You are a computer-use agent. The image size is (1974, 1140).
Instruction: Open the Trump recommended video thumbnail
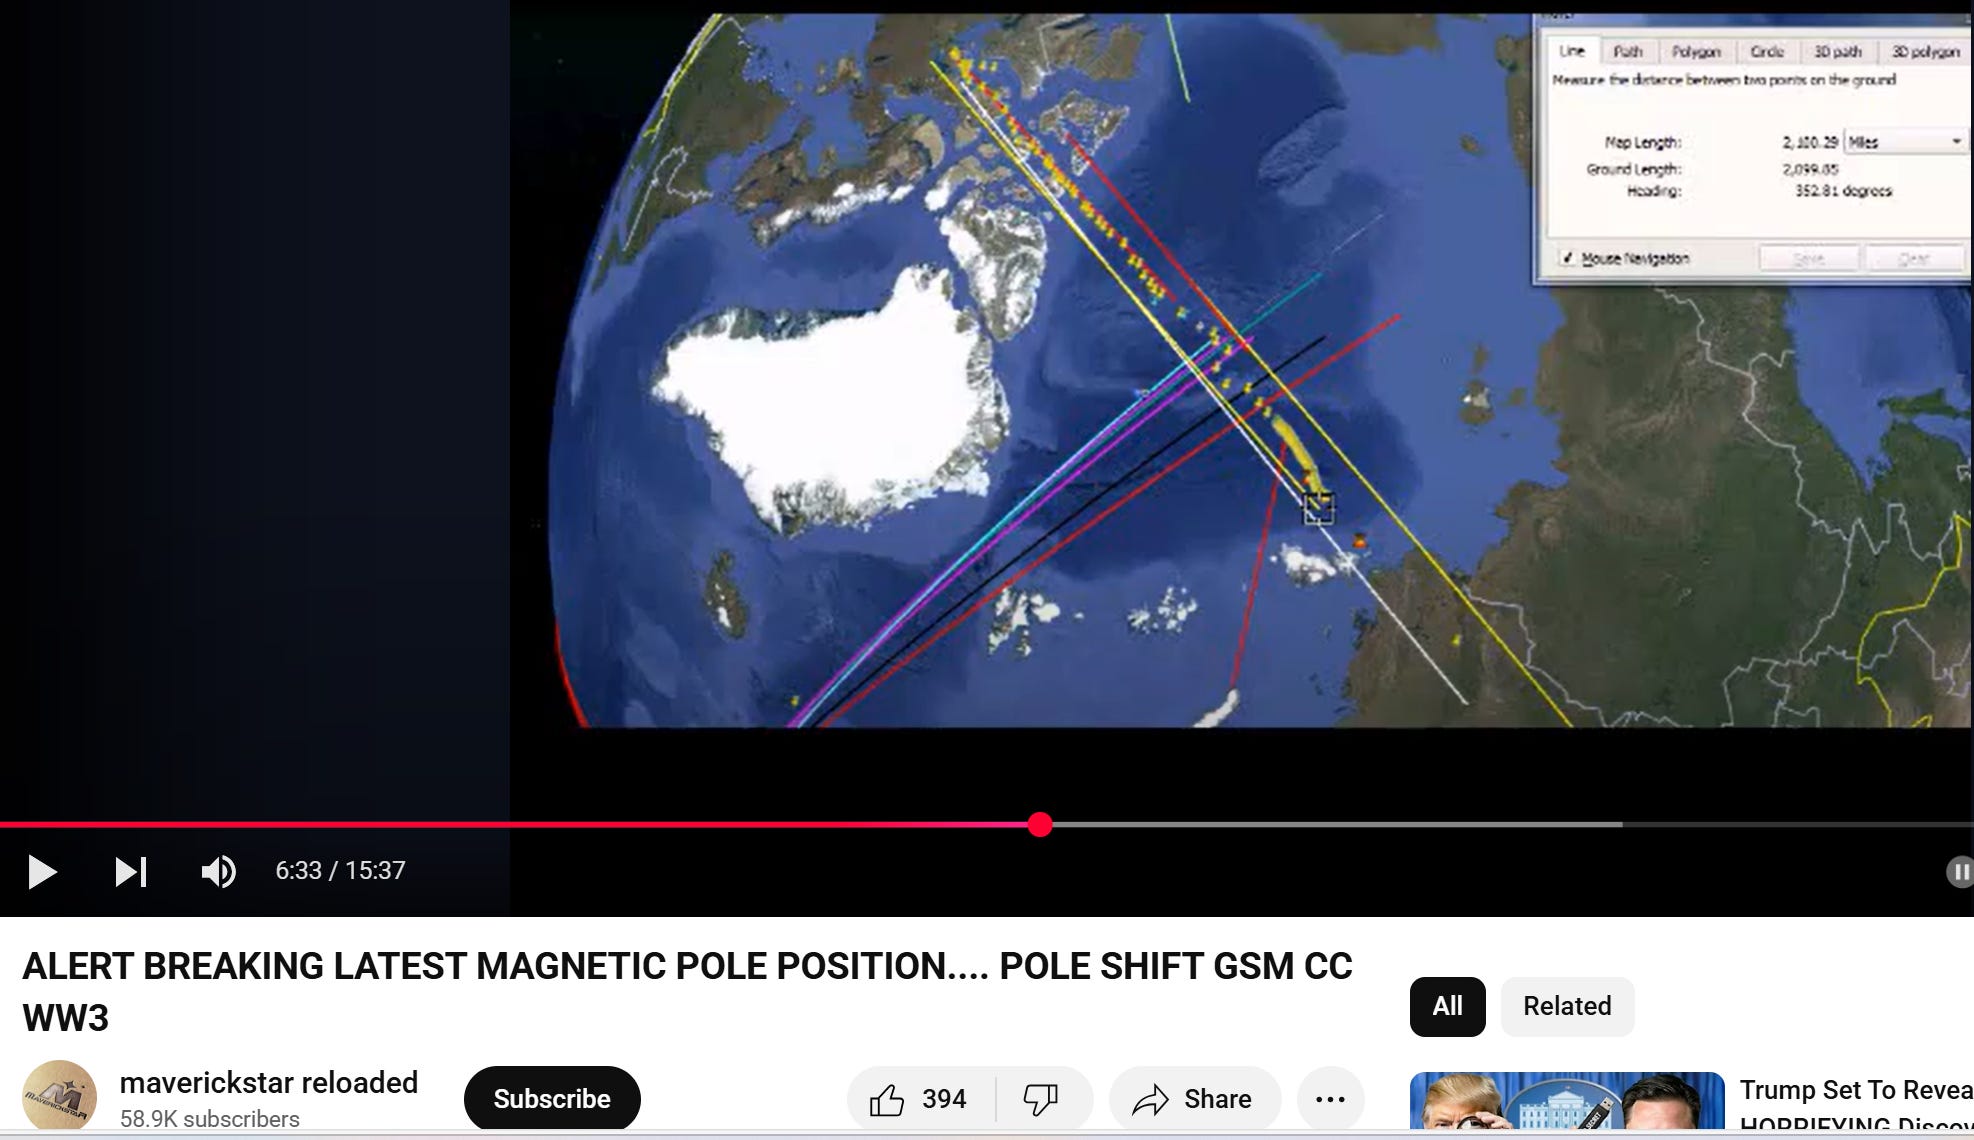(x=1566, y=1102)
